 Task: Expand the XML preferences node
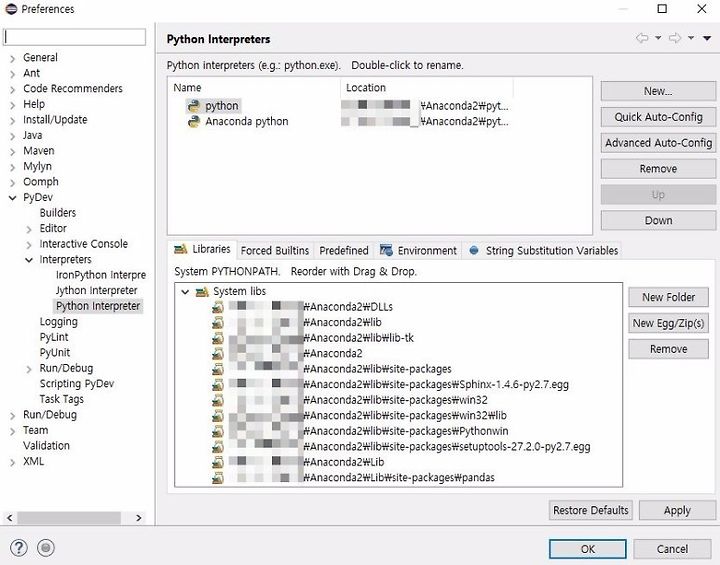(12, 462)
